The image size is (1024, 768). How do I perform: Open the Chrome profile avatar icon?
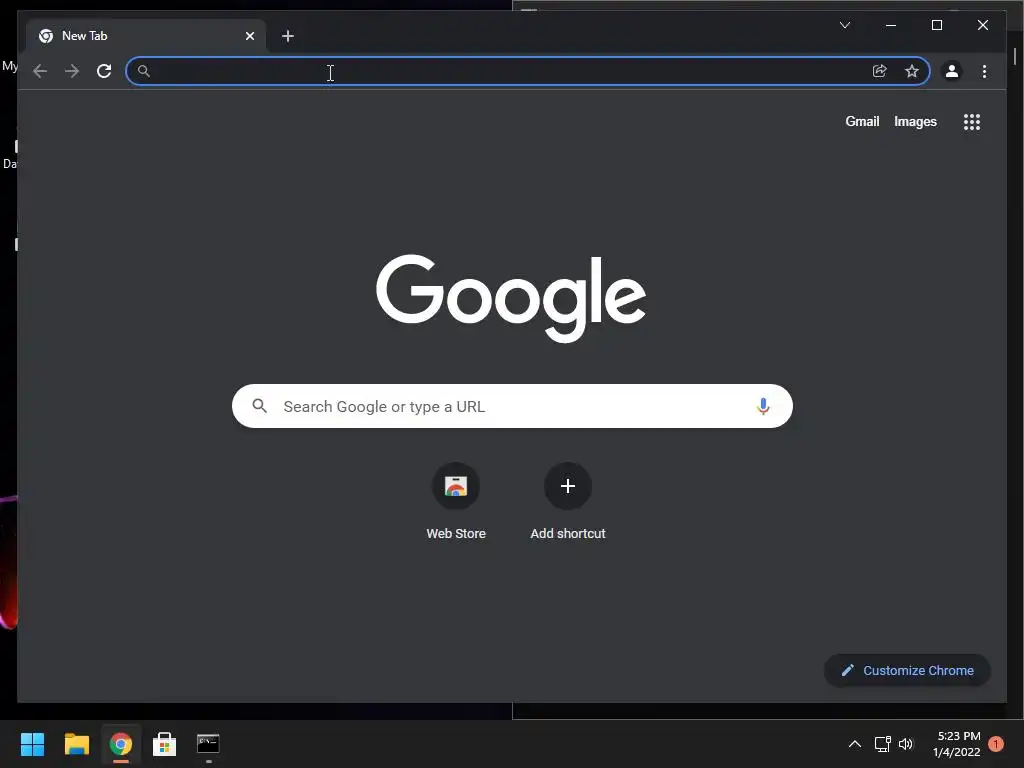coord(952,71)
